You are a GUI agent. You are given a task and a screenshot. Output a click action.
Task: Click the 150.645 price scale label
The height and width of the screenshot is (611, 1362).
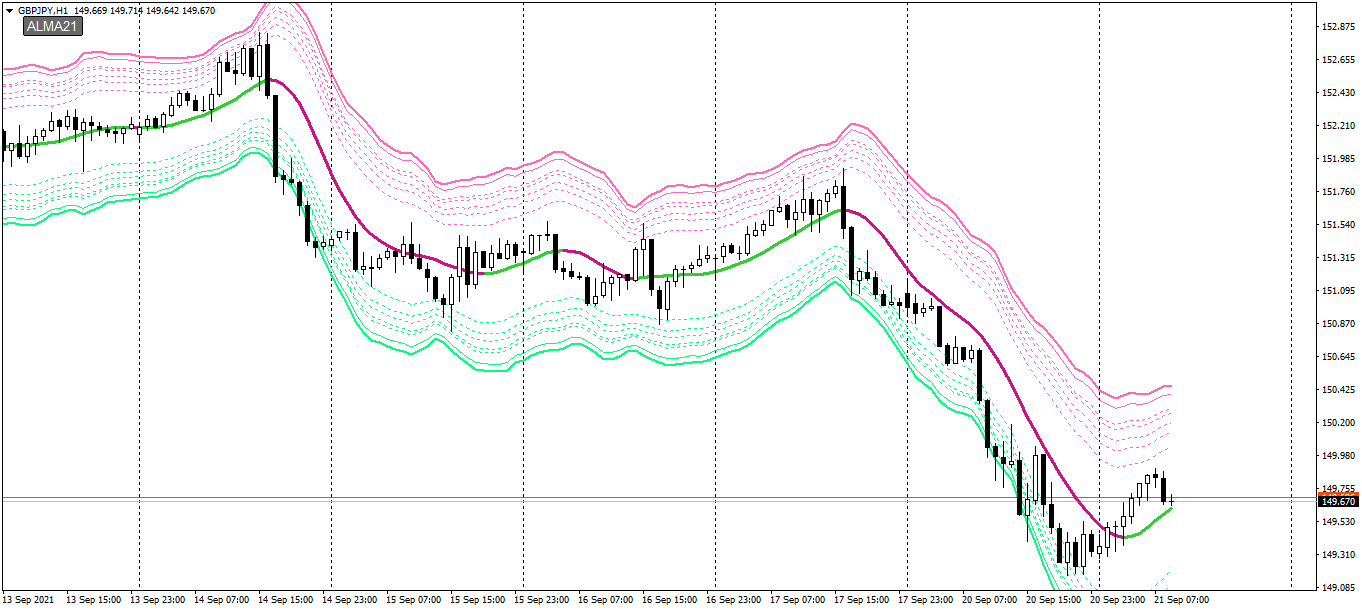[x=1338, y=356]
